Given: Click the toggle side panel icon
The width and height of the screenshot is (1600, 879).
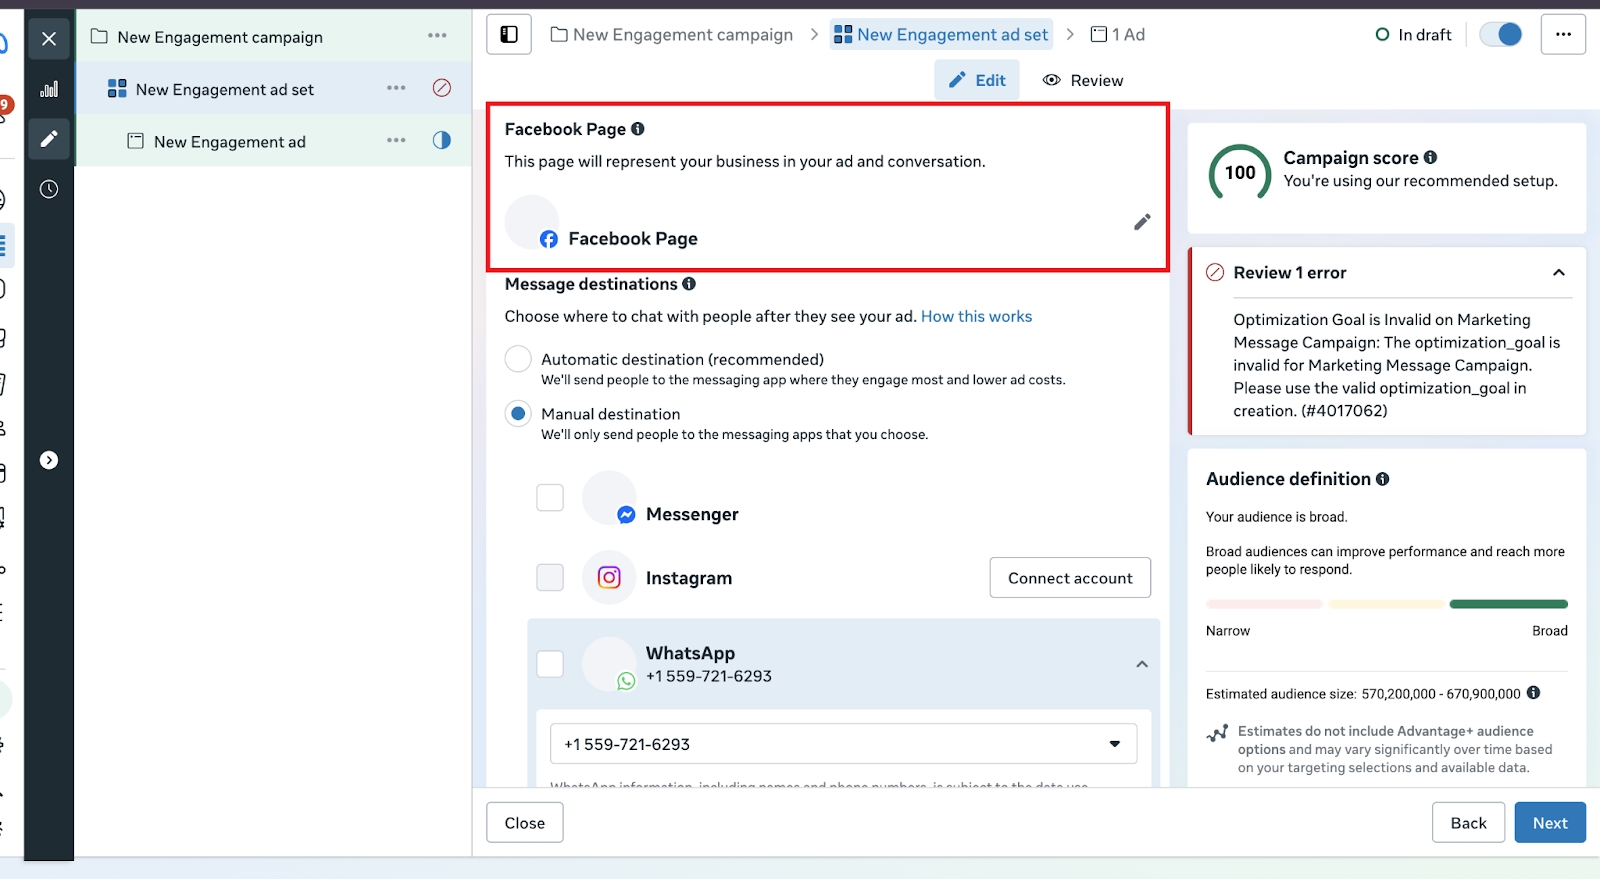Looking at the screenshot, I should pos(509,35).
